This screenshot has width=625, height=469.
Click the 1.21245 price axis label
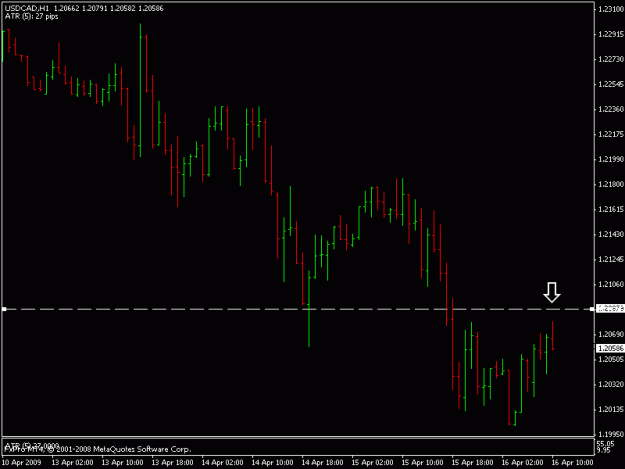pyautogui.click(x=611, y=259)
